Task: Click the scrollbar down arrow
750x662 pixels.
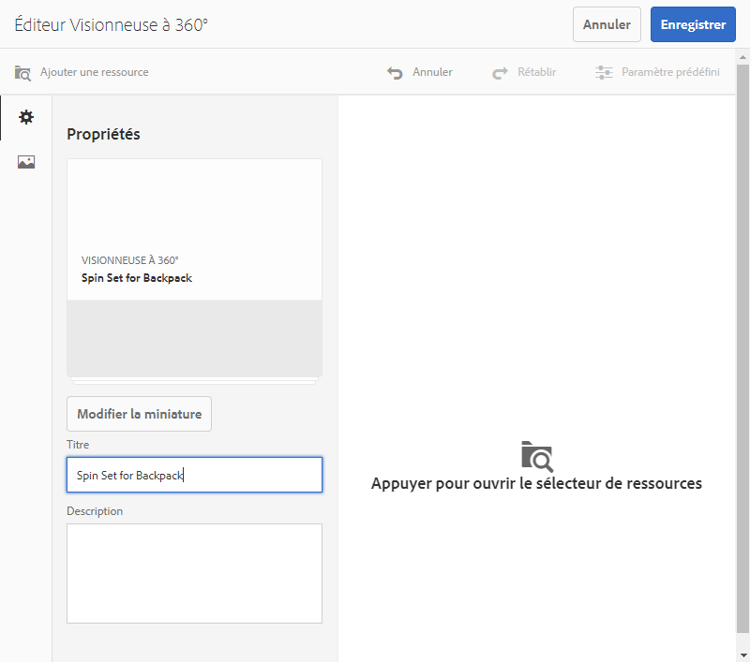Action: (x=742, y=654)
